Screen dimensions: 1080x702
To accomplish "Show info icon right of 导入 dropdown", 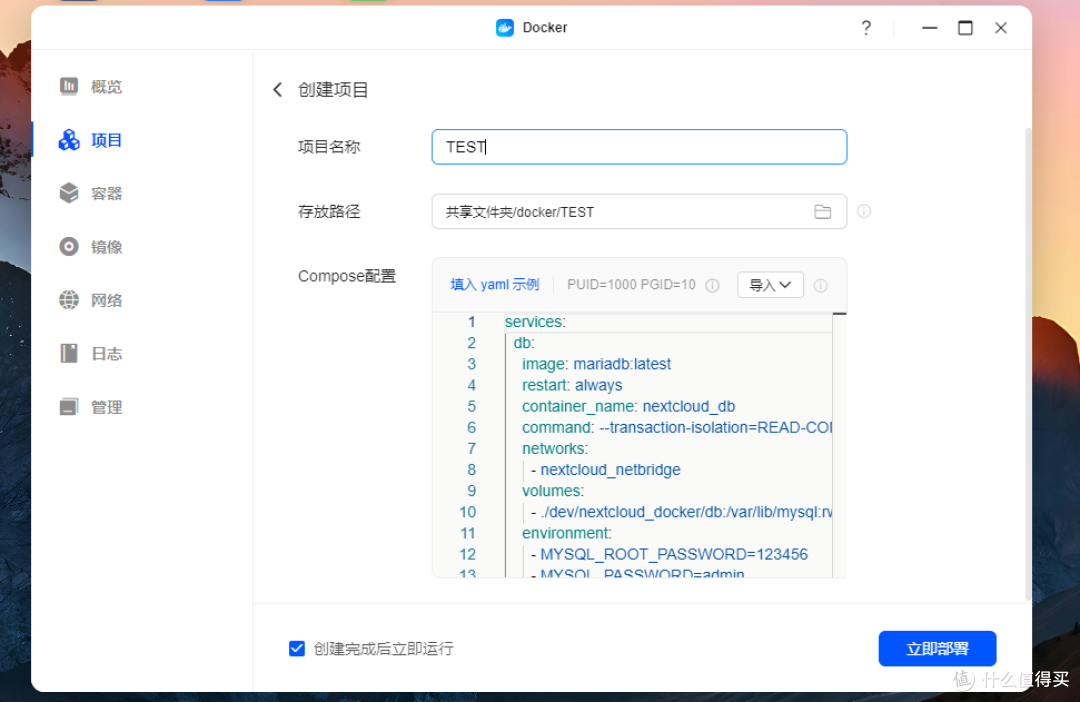I will tap(820, 285).
